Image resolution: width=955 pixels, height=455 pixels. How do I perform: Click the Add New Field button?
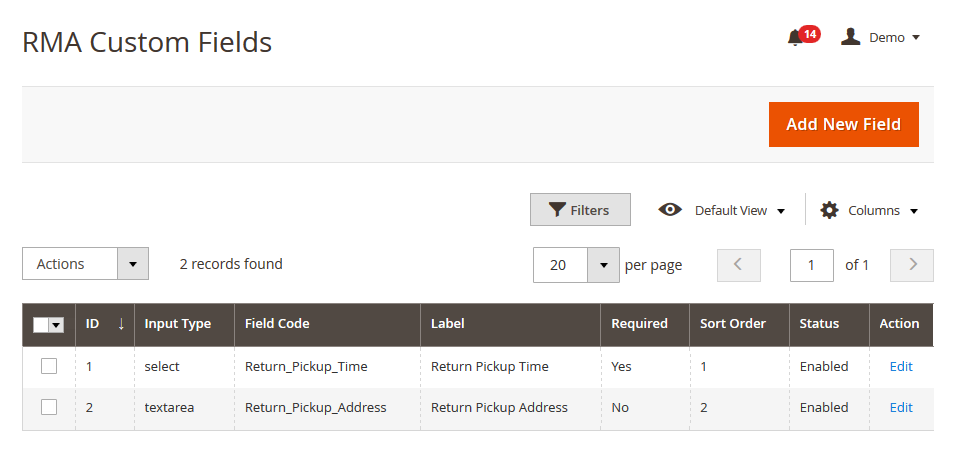pos(843,125)
